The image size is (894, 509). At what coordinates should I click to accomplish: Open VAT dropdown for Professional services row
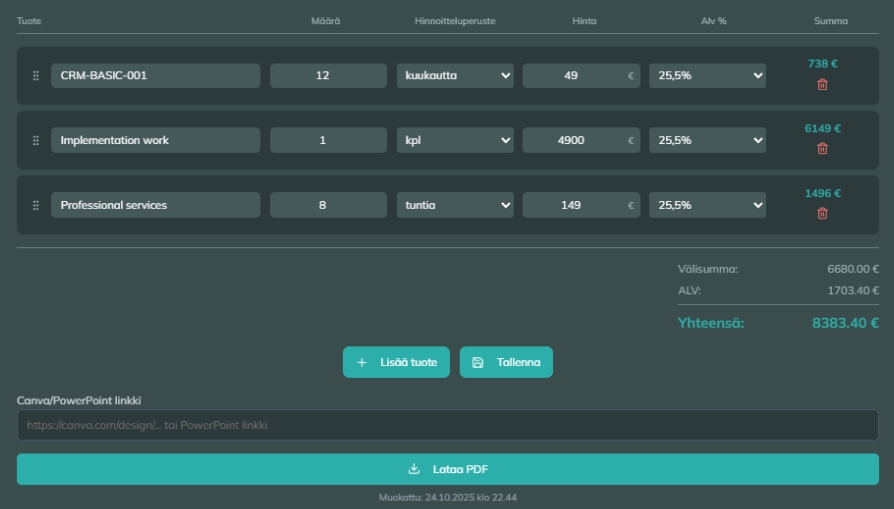pos(707,205)
